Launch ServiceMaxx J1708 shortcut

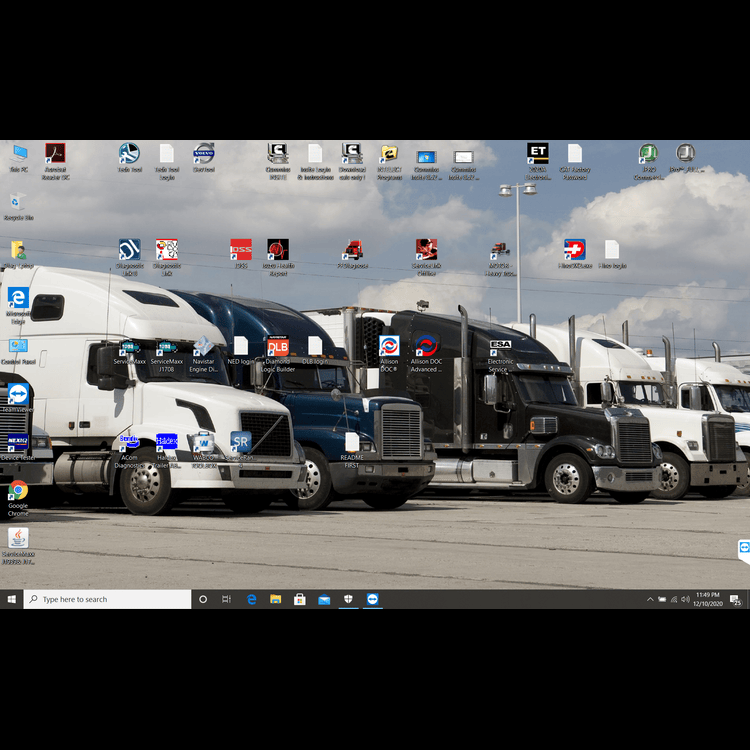click(x=167, y=355)
